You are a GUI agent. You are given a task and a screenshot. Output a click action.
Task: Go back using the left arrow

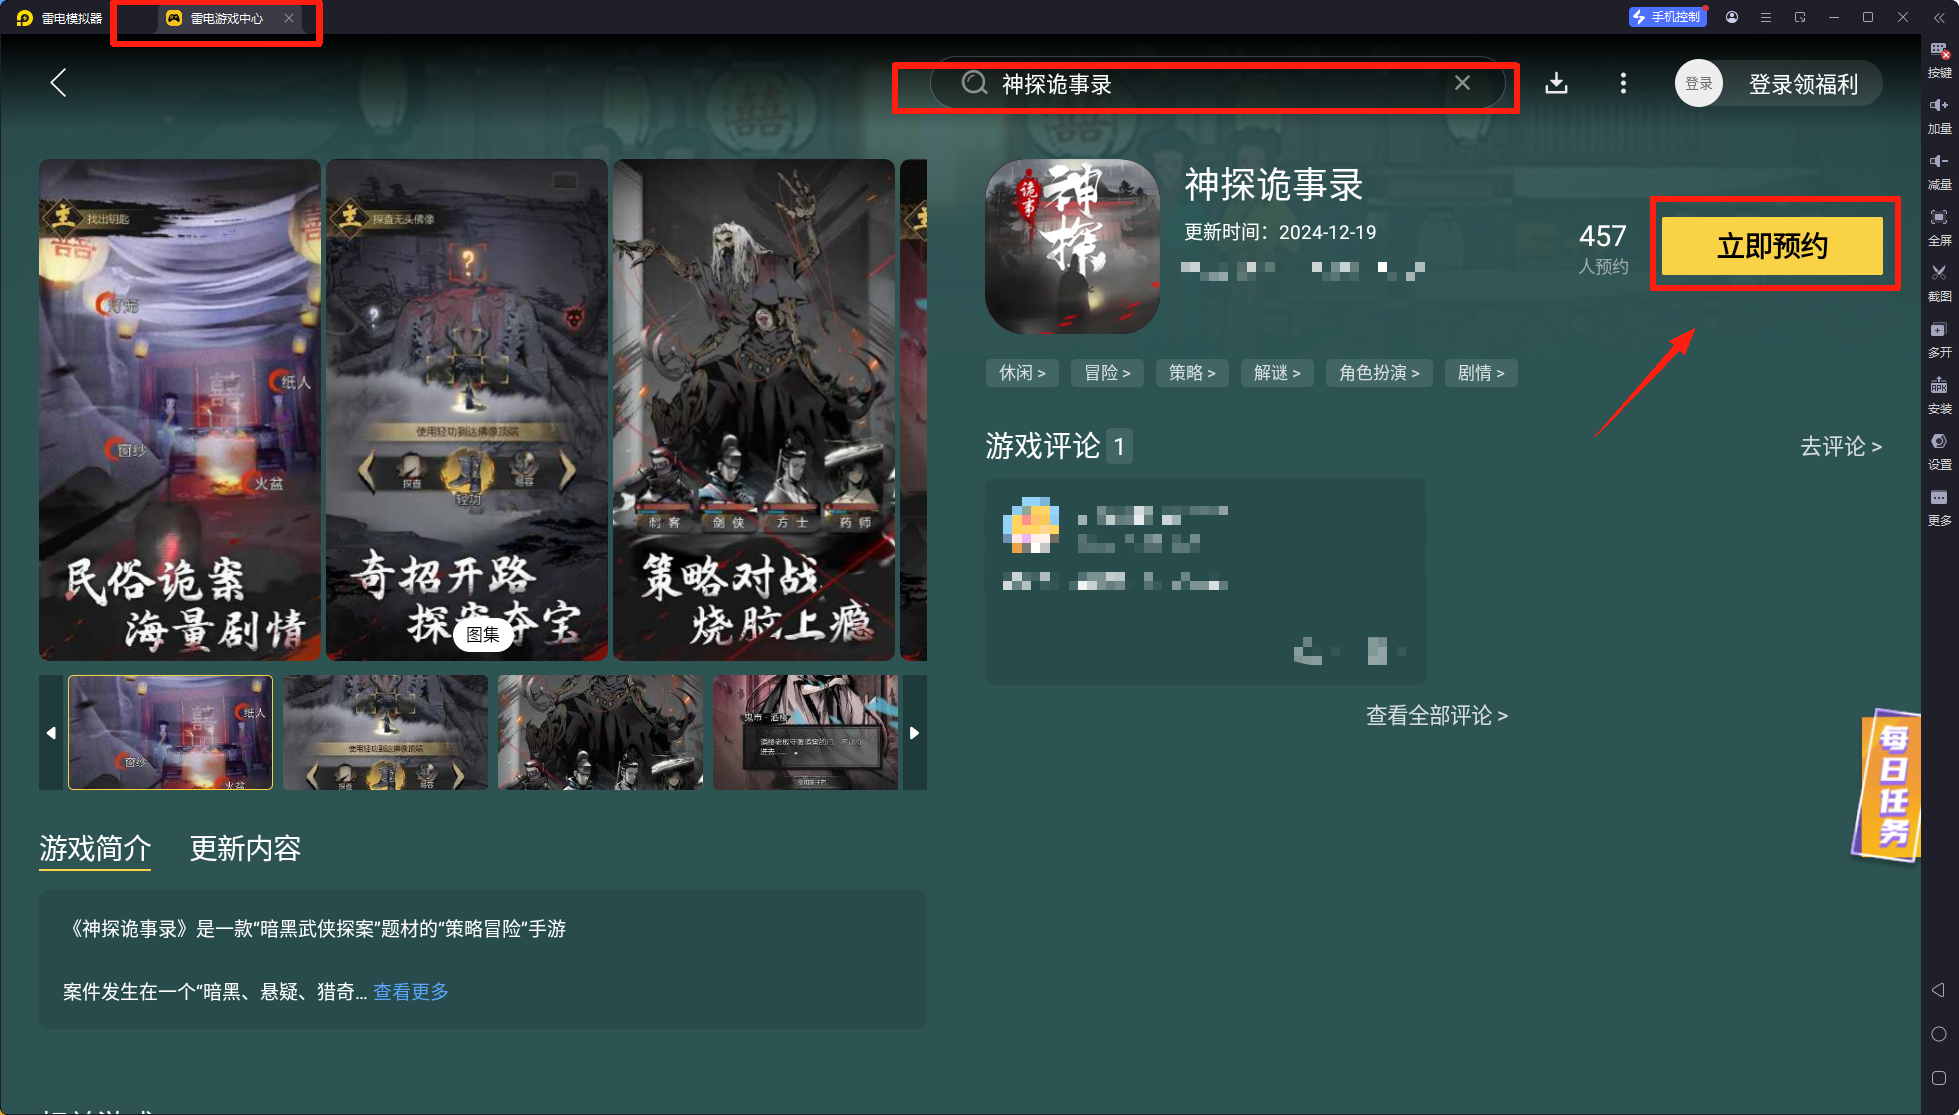pyautogui.click(x=58, y=83)
